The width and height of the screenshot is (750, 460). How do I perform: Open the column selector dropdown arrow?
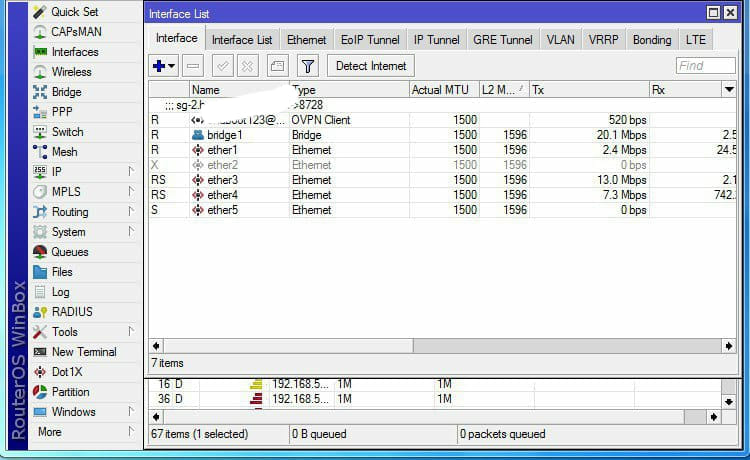point(729,89)
